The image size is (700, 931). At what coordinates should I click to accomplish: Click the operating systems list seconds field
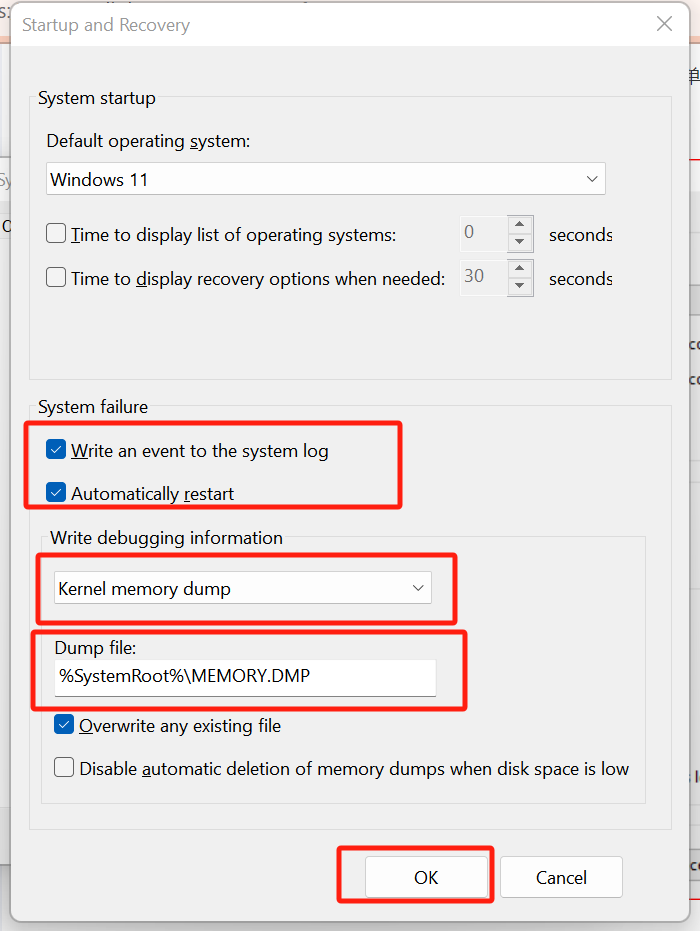click(x=483, y=235)
